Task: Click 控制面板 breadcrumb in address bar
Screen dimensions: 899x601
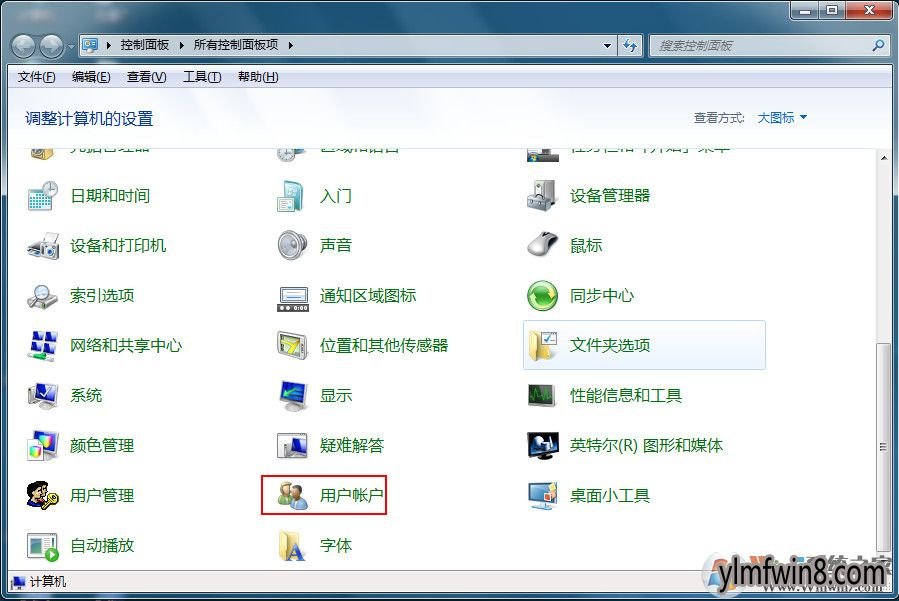Action: (x=144, y=45)
